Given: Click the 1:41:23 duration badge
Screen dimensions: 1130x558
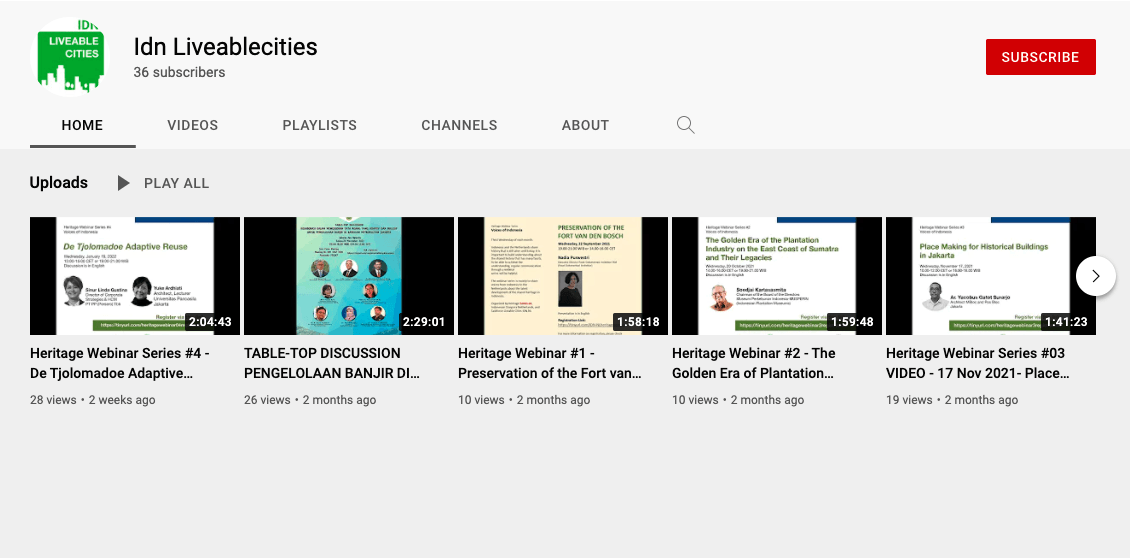Looking at the screenshot, I should [1066, 322].
